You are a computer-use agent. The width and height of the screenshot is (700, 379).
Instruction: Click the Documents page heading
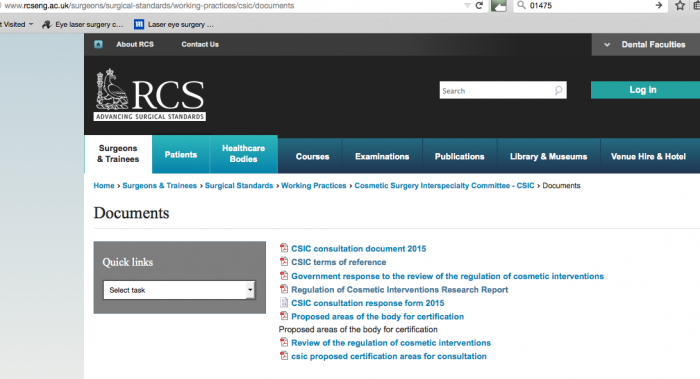[131, 213]
